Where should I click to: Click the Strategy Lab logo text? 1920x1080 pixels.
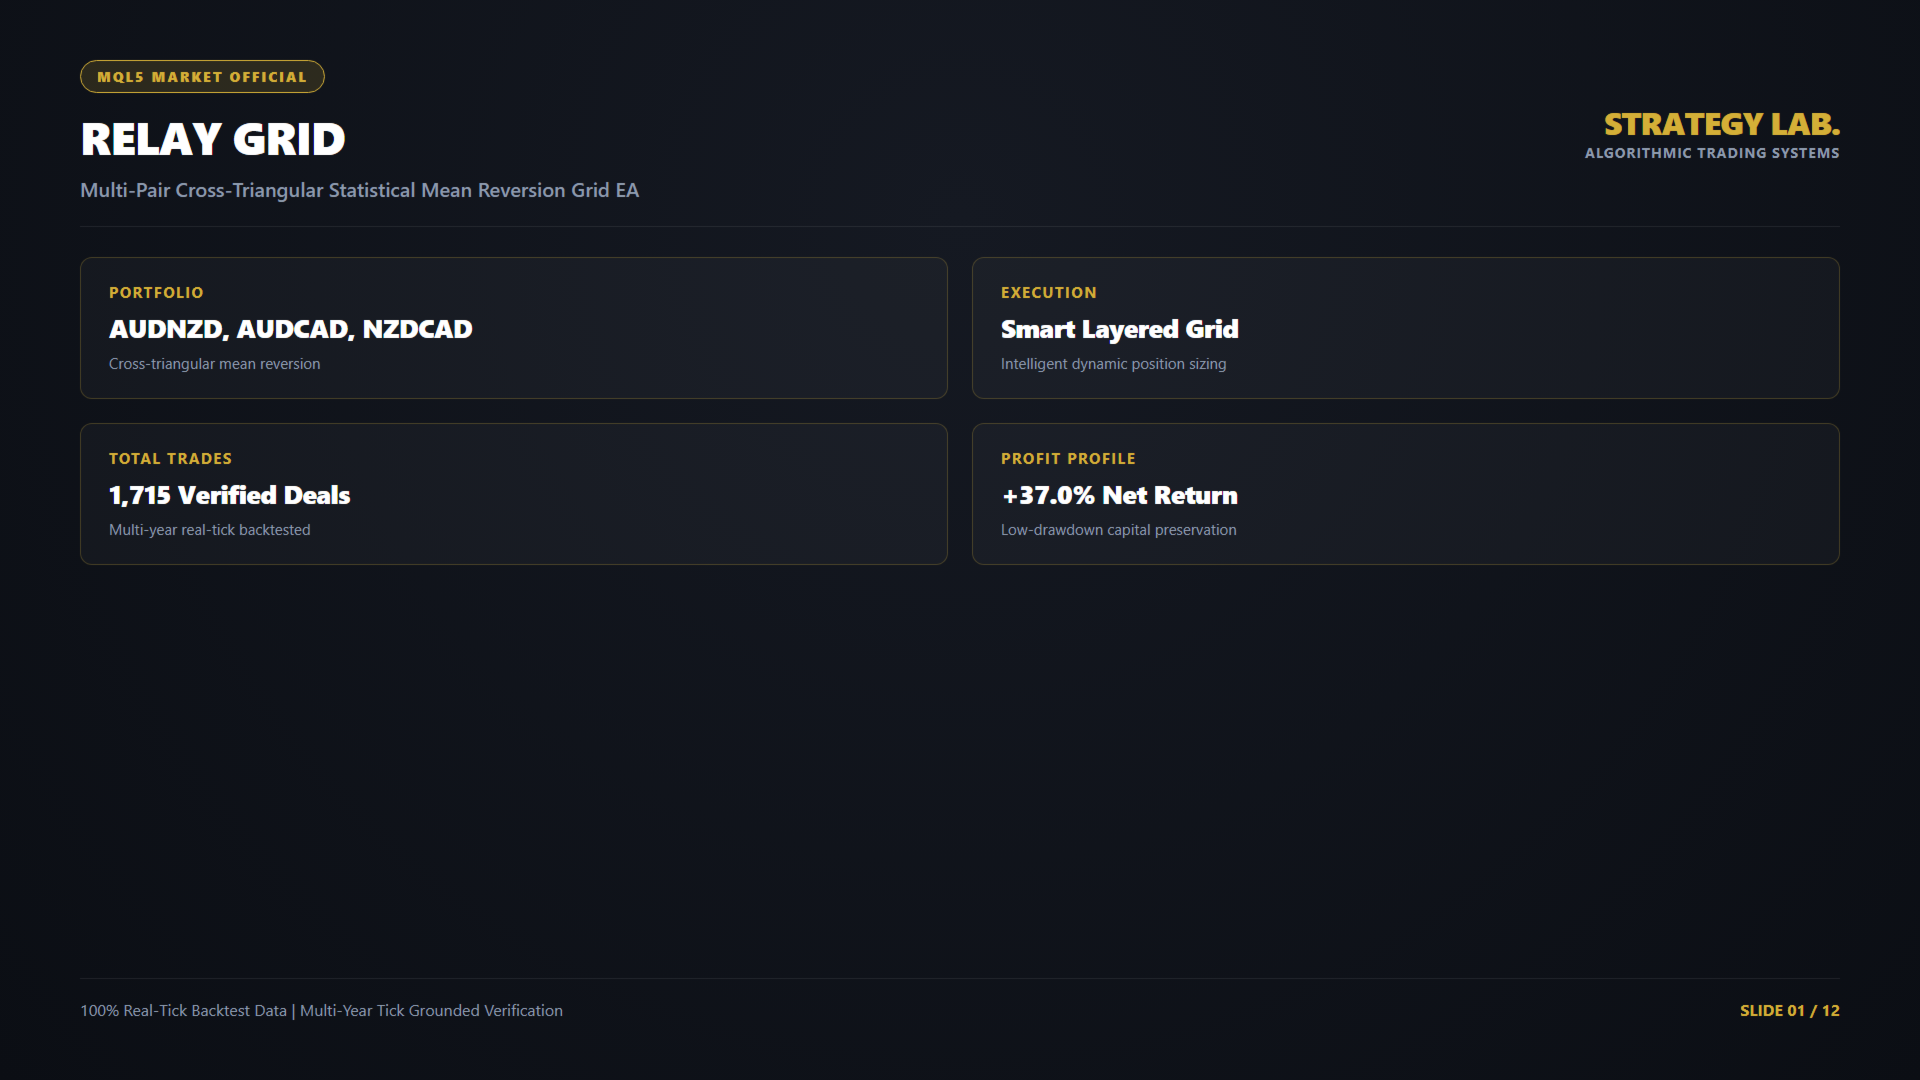tap(1722, 124)
